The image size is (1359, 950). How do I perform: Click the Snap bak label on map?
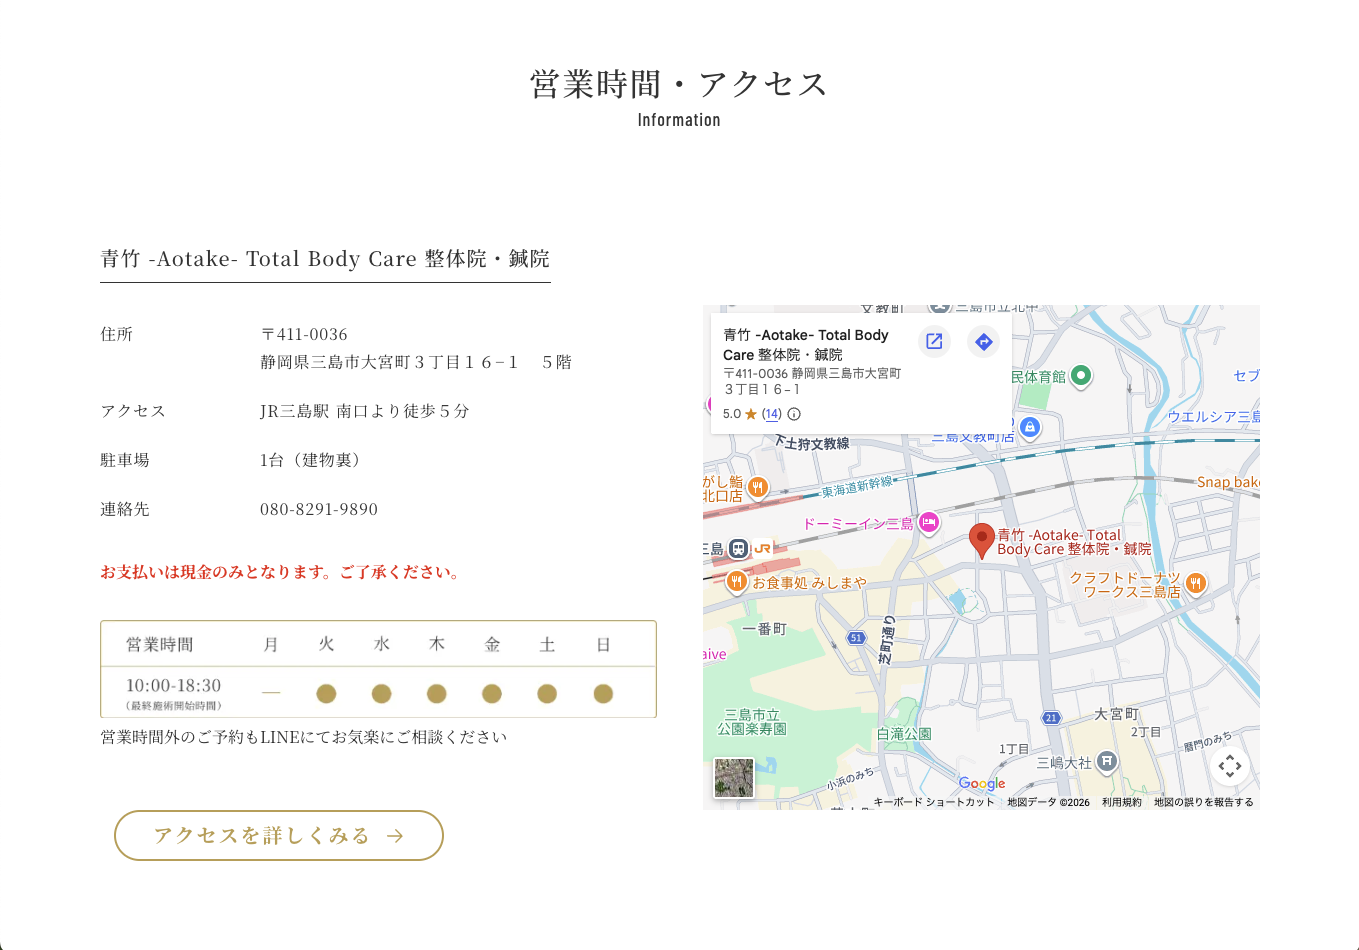(1228, 482)
